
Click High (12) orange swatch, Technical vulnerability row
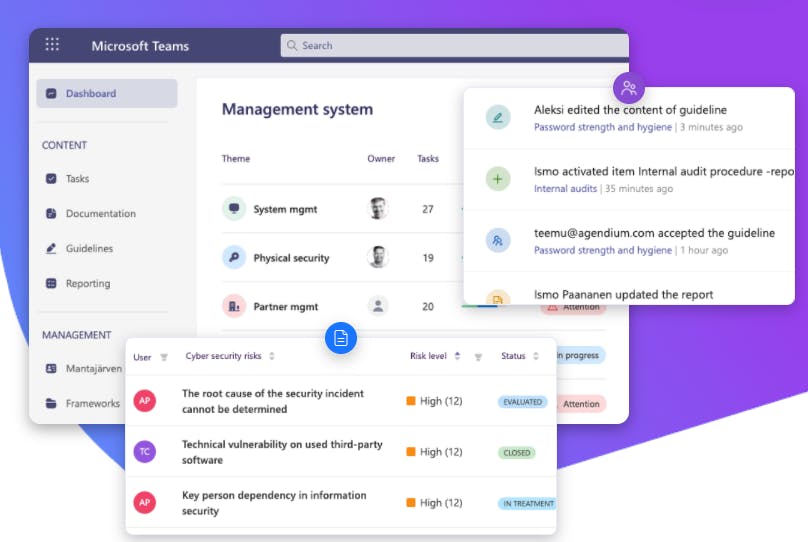point(411,452)
